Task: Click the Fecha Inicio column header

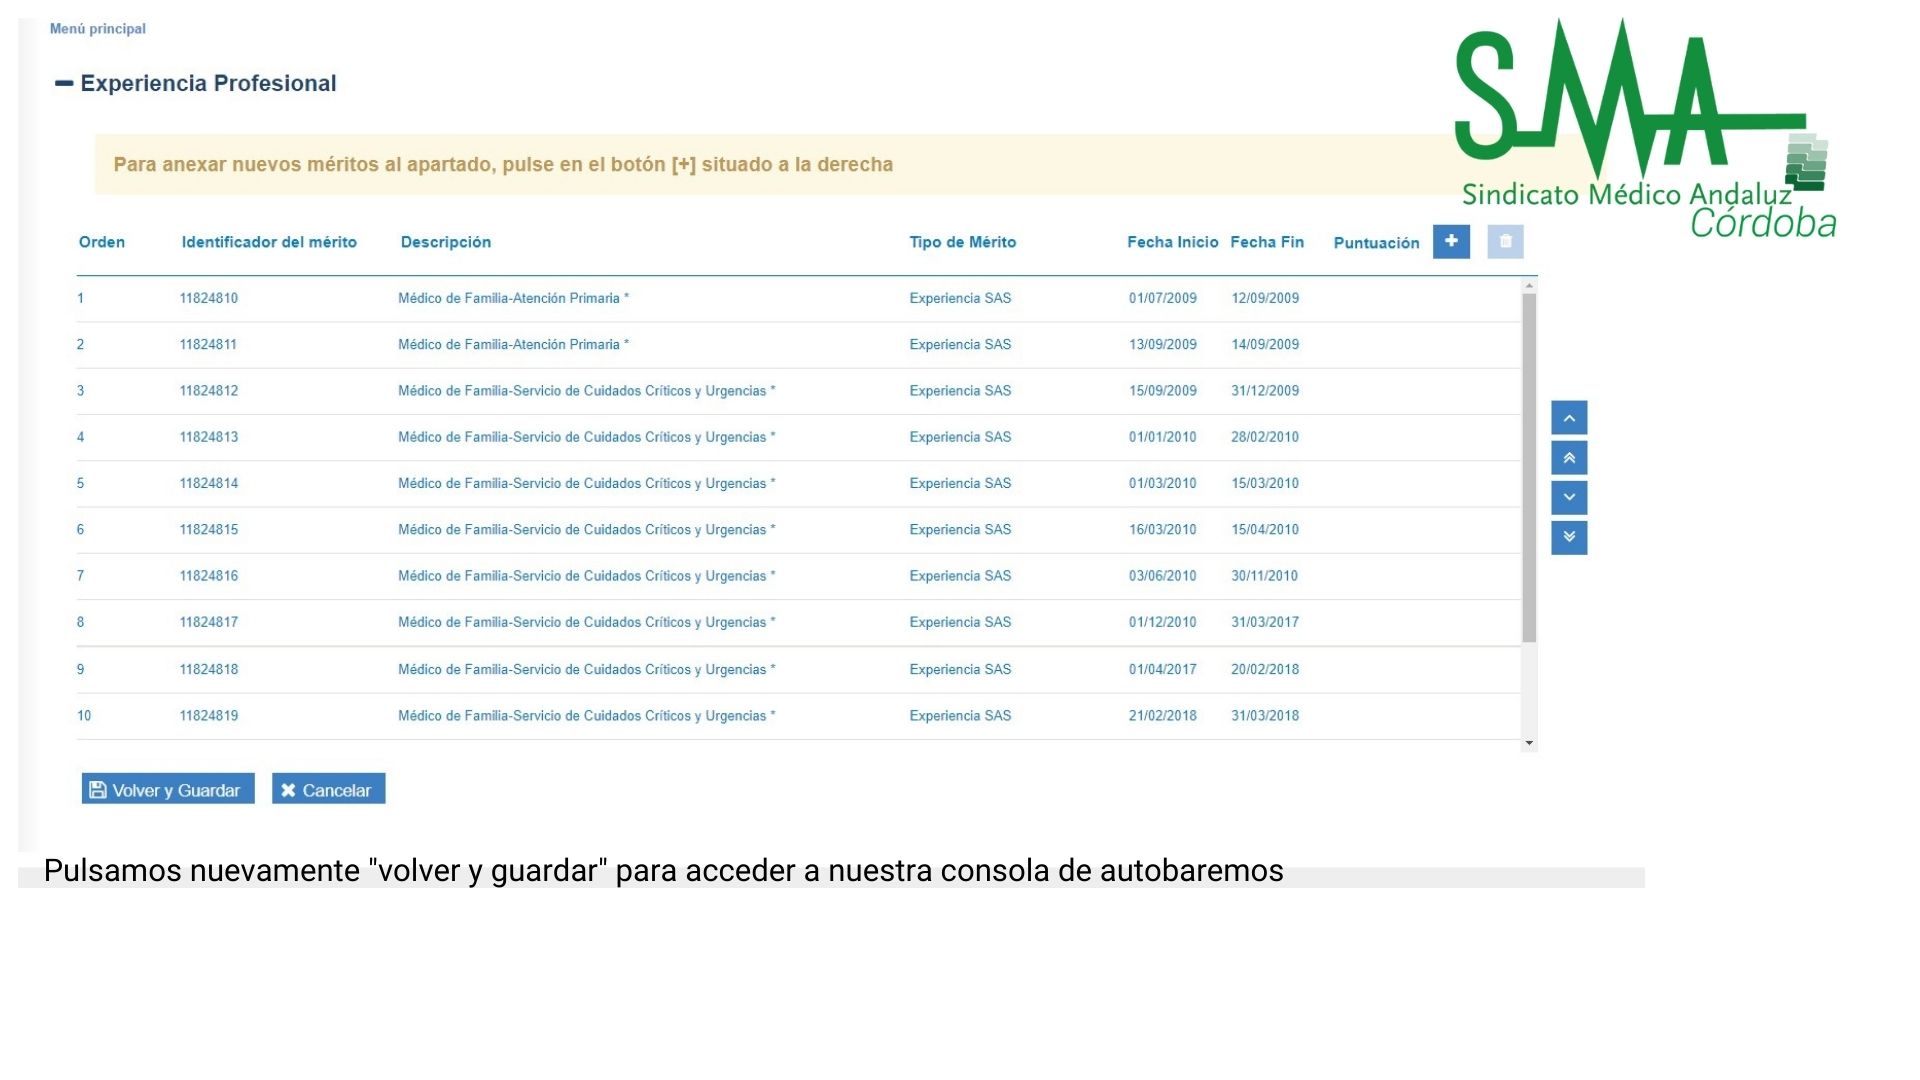Action: point(1172,242)
